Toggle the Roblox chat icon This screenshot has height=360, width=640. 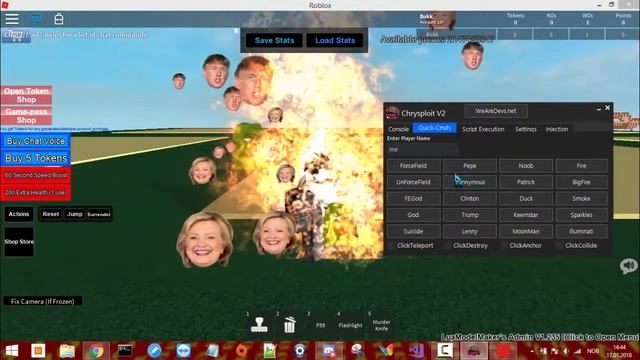[x=36, y=19]
